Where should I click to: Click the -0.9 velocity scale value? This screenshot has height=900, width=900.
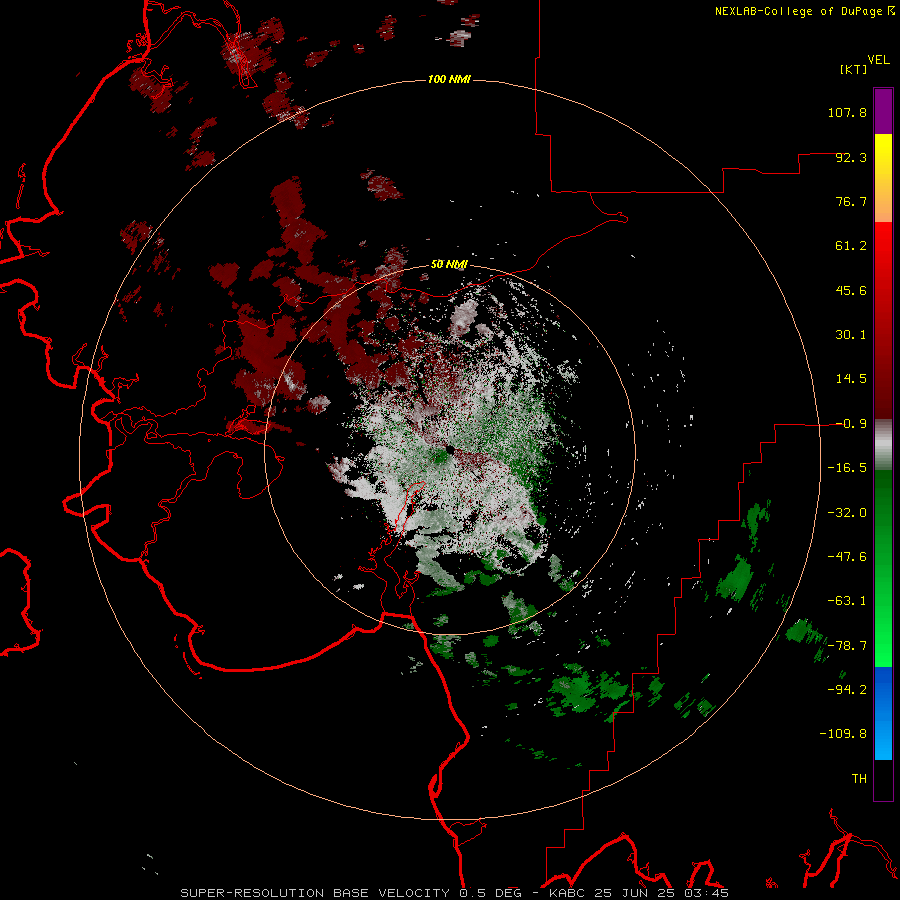(851, 424)
